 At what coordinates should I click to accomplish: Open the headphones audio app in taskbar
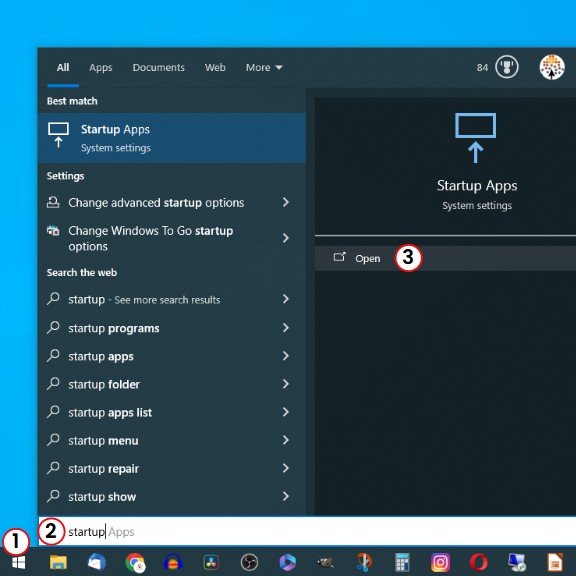tap(173, 562)
